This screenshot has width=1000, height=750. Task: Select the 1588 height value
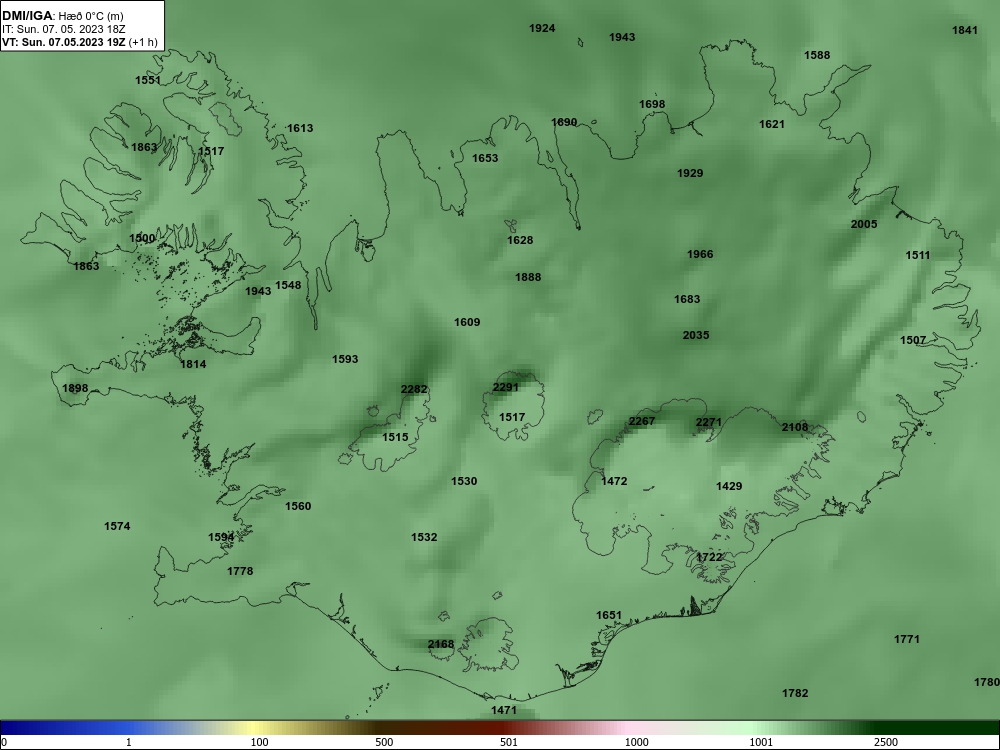[817, 55]
